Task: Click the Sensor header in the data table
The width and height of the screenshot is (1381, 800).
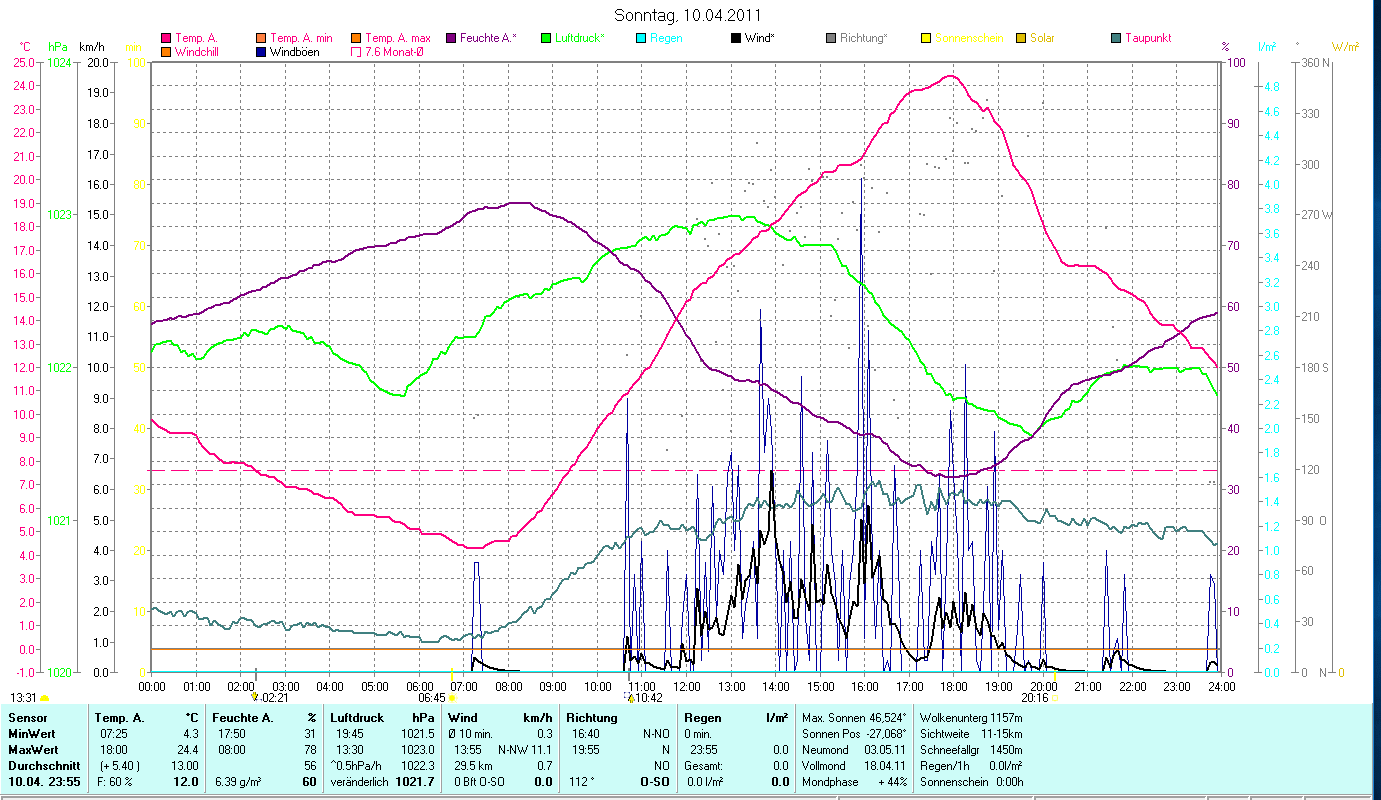Action: (26, 717)
